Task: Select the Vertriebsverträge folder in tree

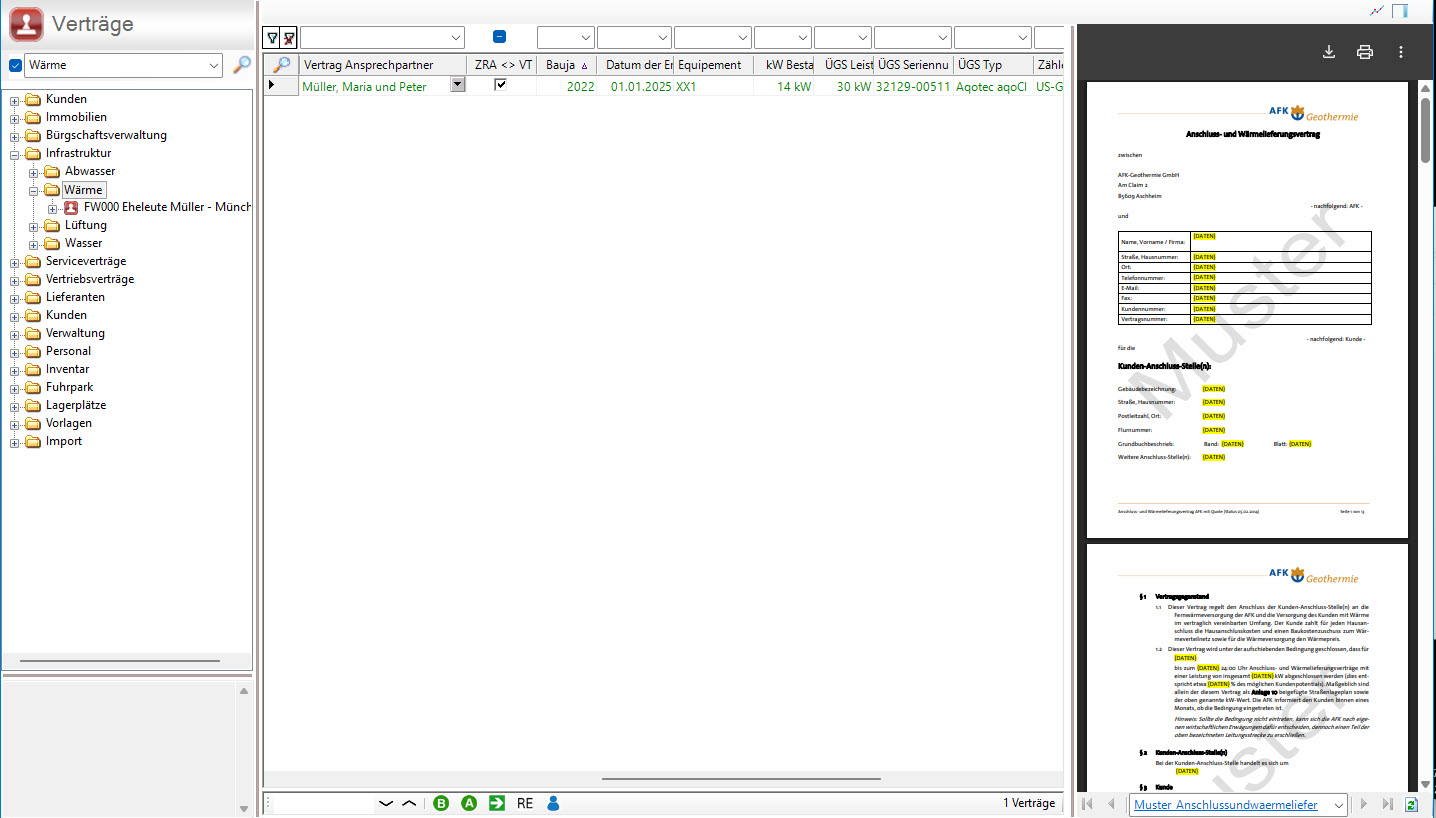Action: [x=89, y=279]
